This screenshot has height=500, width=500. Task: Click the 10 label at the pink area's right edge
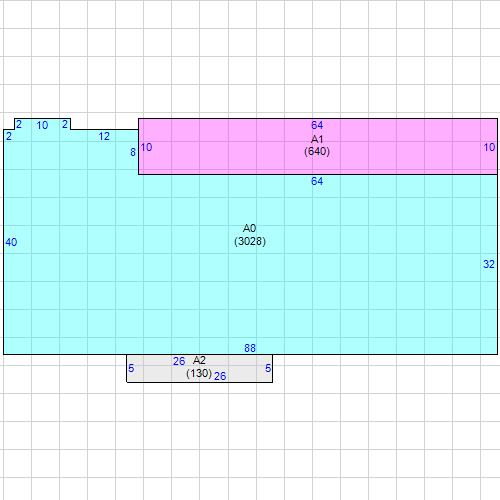pyautogui.click(x=489, y=147)
